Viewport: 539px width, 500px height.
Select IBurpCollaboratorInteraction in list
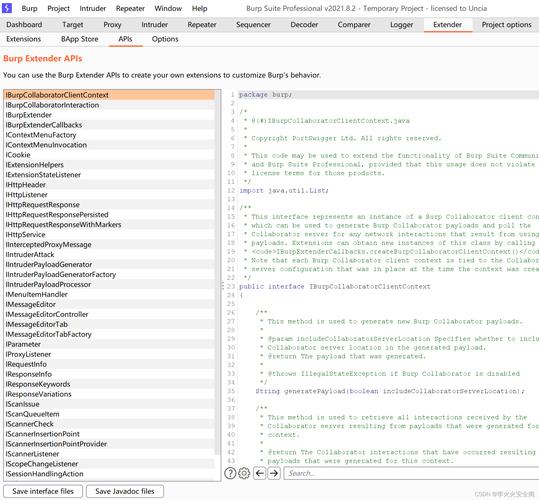tap(109, 105)
